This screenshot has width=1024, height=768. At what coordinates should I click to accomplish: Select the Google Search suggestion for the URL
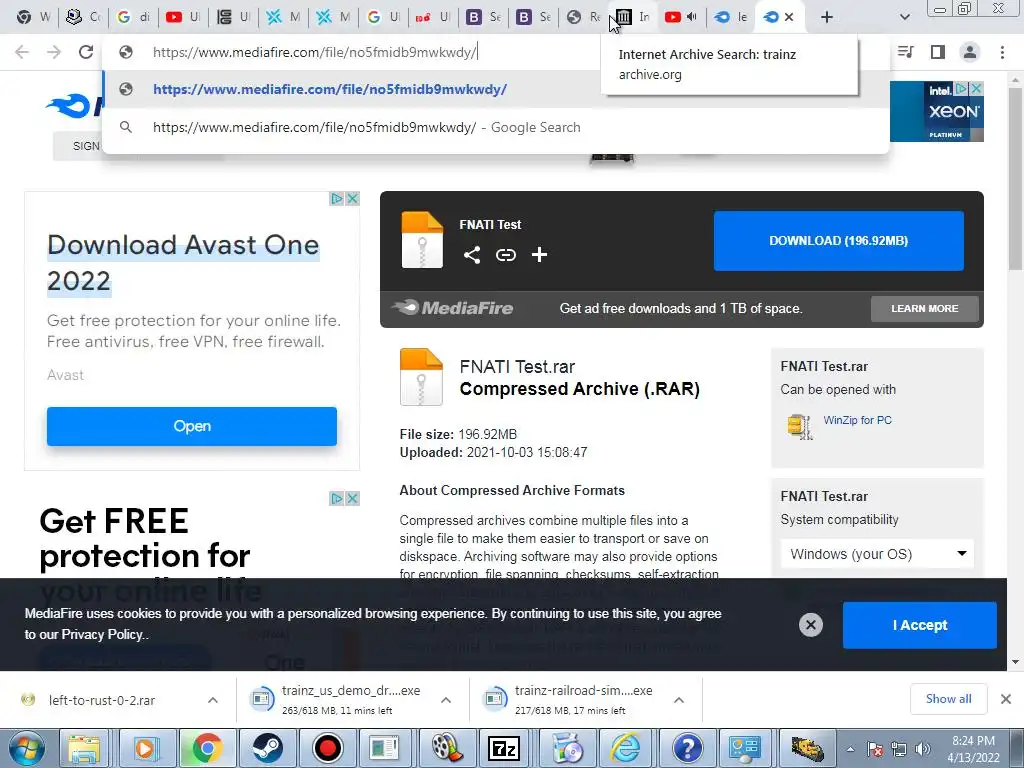496,127
